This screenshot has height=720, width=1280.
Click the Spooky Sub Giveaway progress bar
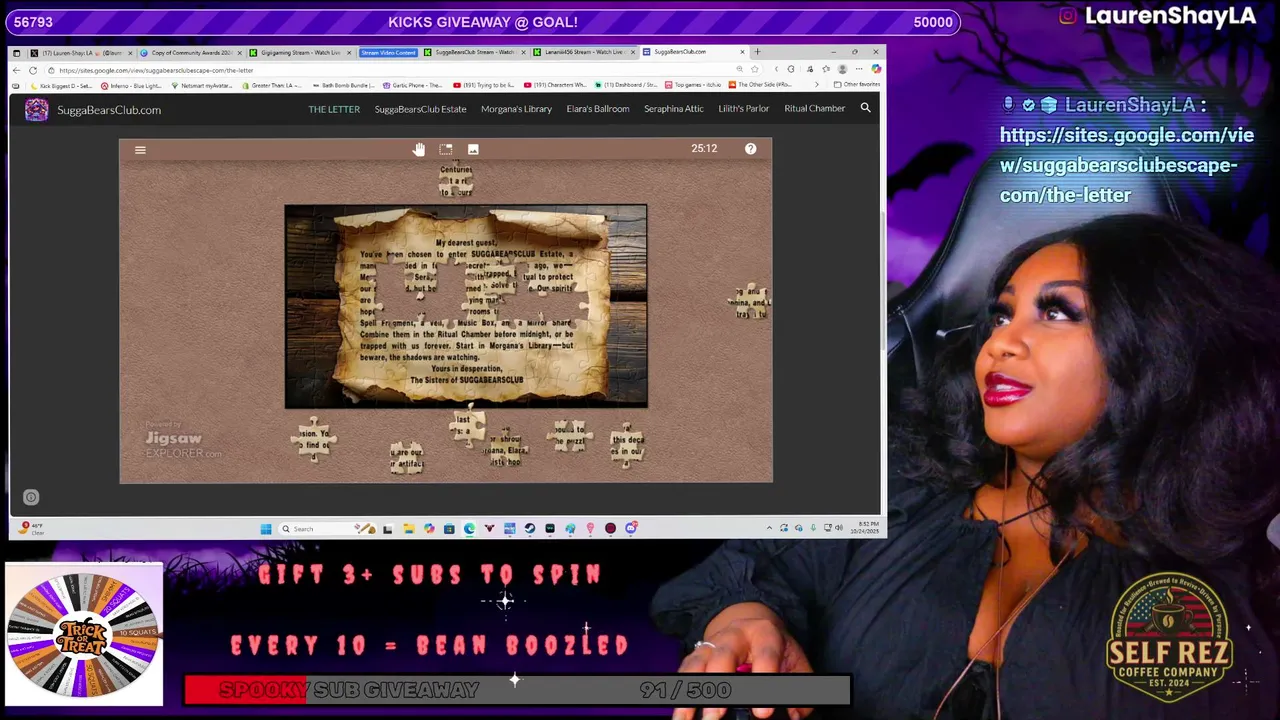click(x=517, y=690)
